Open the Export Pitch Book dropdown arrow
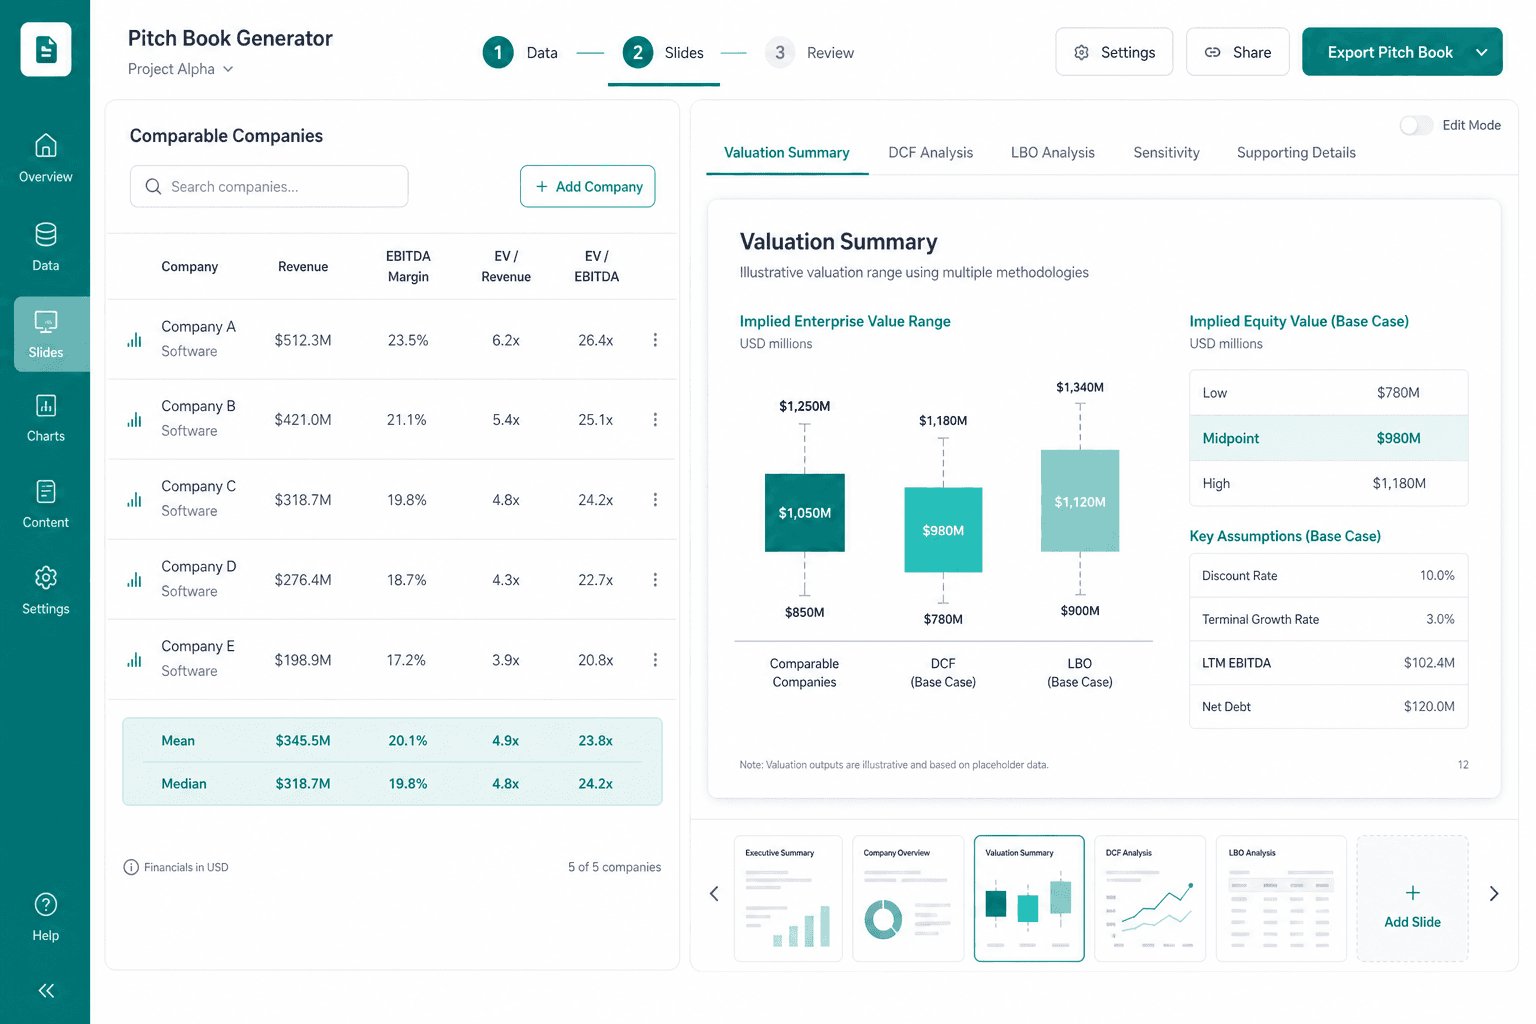The height and width of the screenshot is (1024, 1536). click(x=1482, y=52)
